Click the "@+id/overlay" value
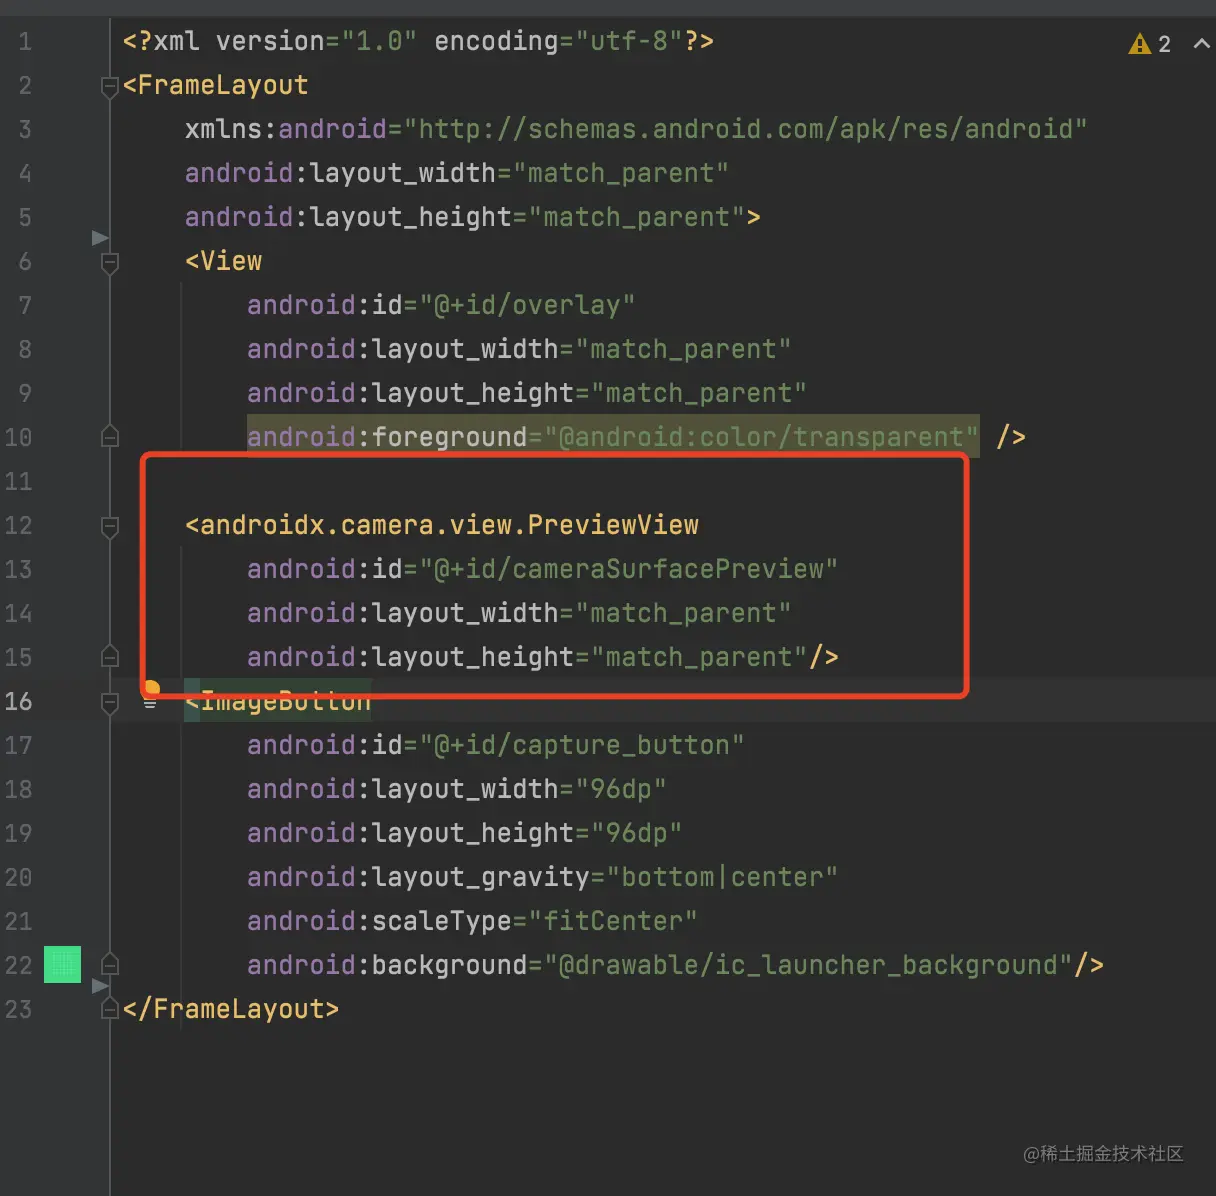 (527, 305)
